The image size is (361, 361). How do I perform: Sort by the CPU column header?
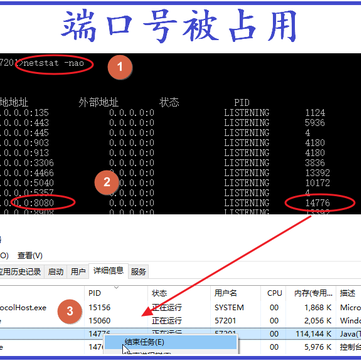click(x=274, y=293)
